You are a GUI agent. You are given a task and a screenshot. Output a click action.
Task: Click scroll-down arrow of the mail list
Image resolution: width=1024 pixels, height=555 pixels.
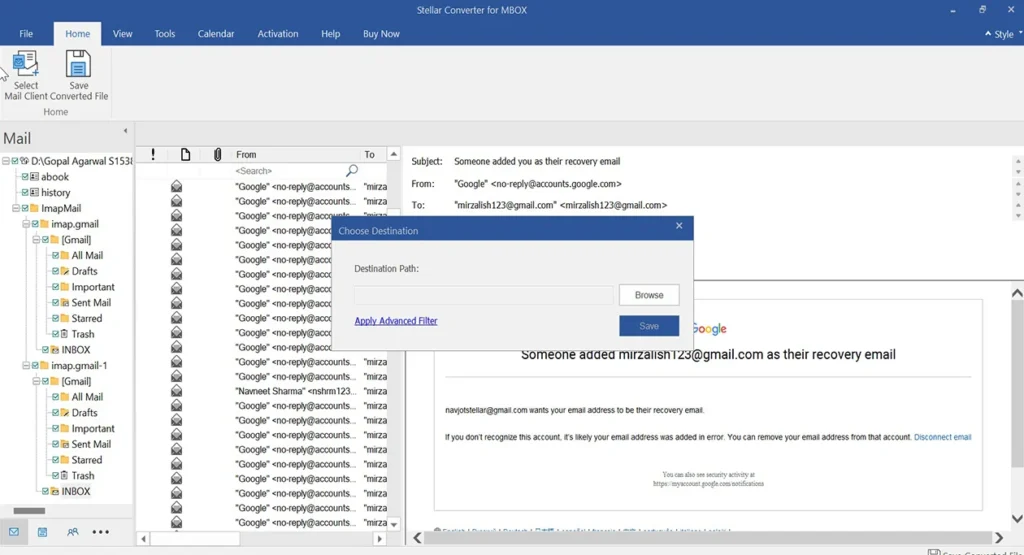(x=394, y=524)
